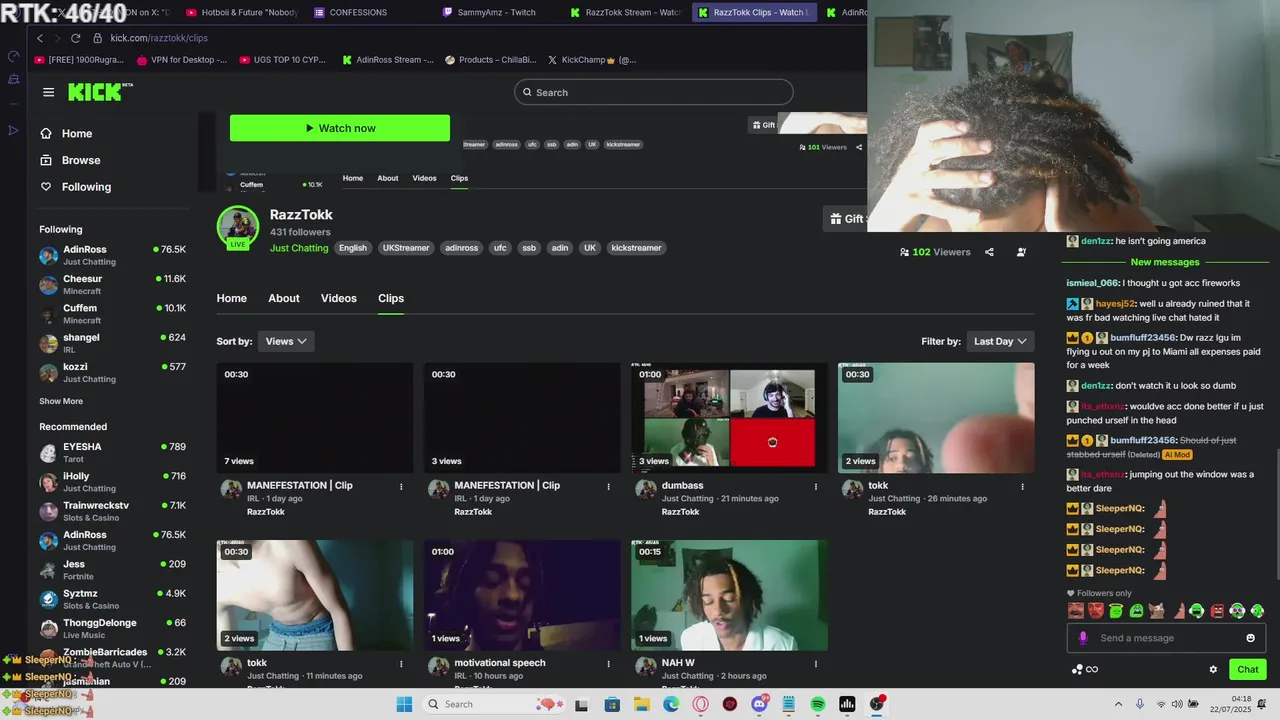Screen dimensions: 1280x720
Task: Switch to the Videos tab
Action: [339, 298]
